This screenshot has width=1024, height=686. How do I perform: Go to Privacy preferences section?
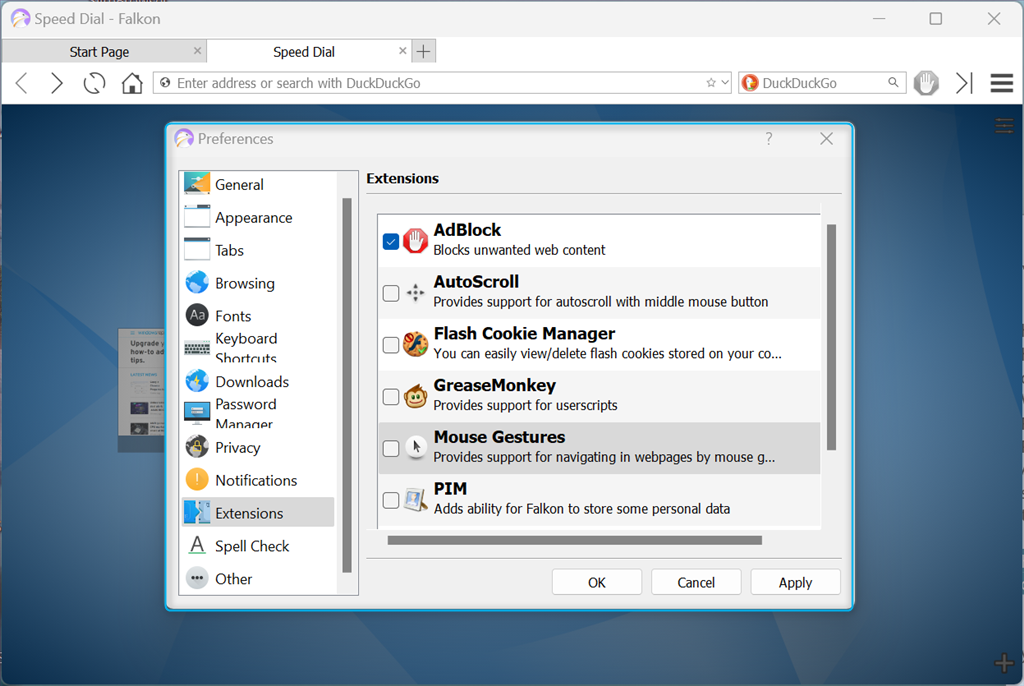point(258,448)
